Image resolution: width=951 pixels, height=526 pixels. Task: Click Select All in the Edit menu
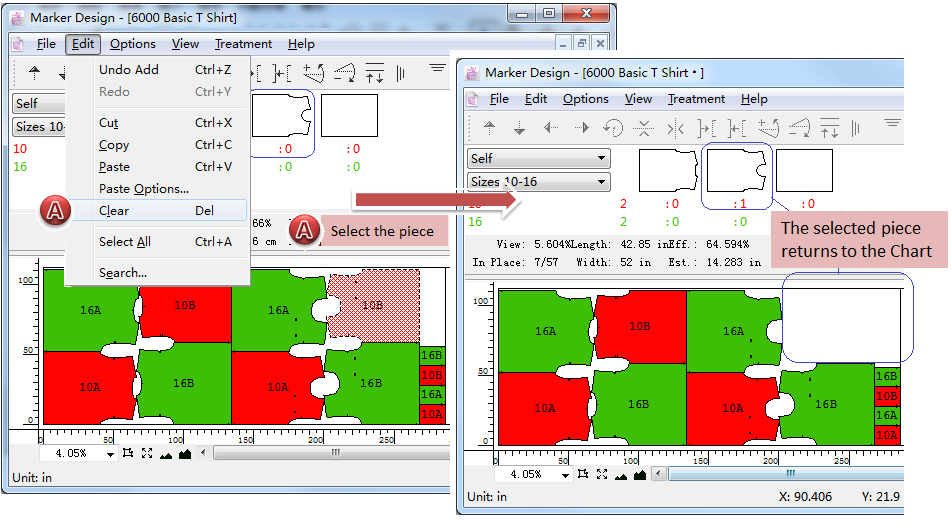[x=125, y=242]
